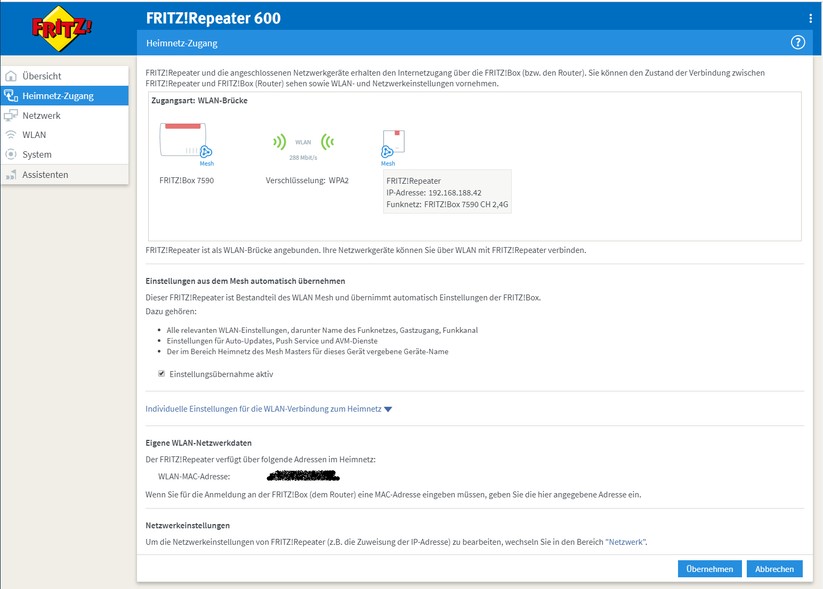This screenshot has width=823, height=589.
Task: Follow the "Netzwerk" link in Netzwerkeinstellungen
Action: click(x=626, y=541)
